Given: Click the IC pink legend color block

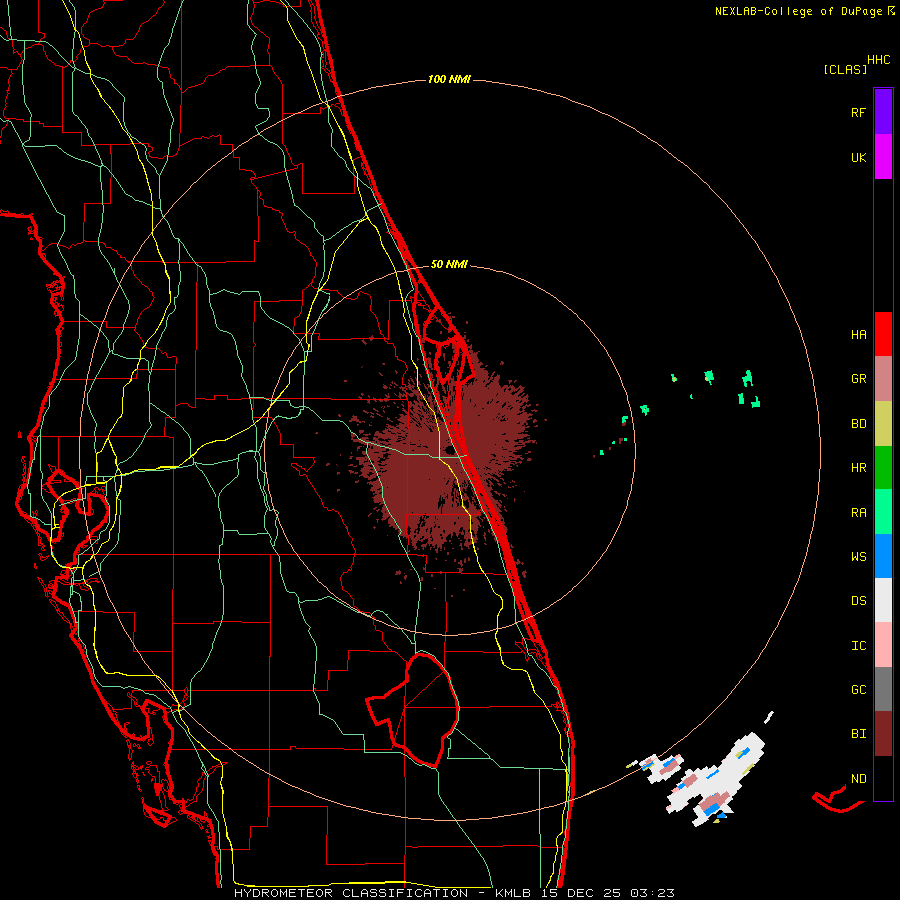Looking at the screenshot, I should [x=883, y=645].
